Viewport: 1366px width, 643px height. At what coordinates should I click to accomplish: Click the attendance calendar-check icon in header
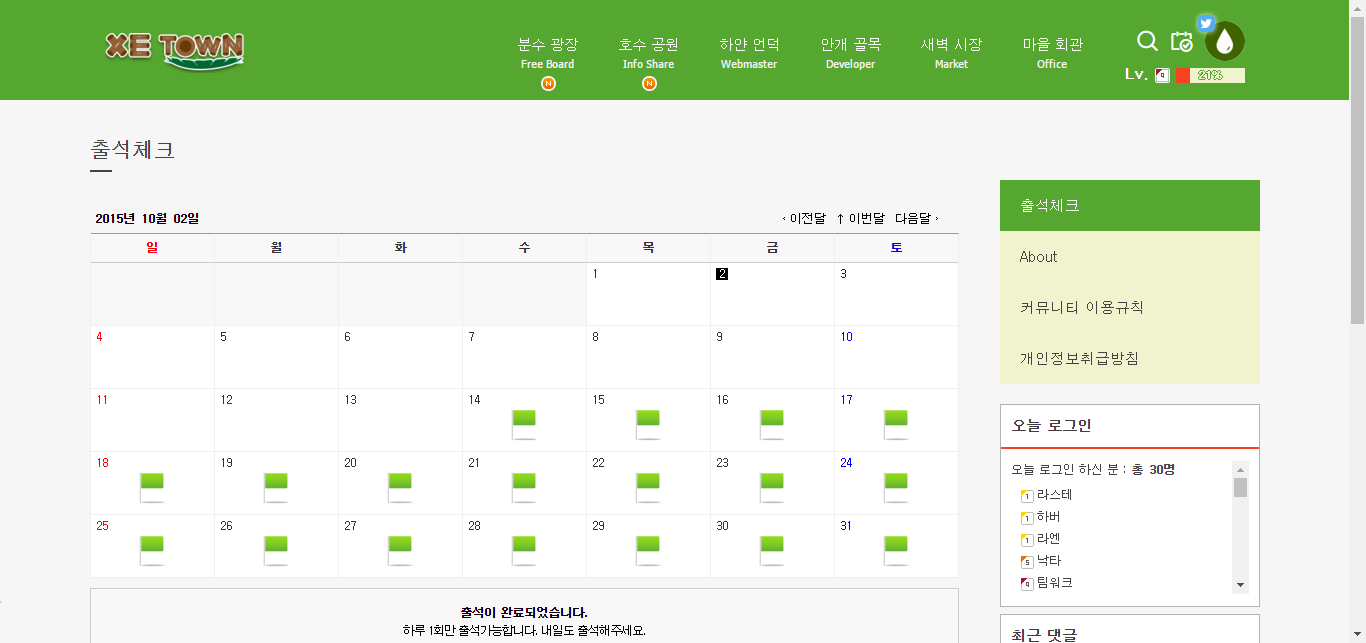coord(1182,41)
